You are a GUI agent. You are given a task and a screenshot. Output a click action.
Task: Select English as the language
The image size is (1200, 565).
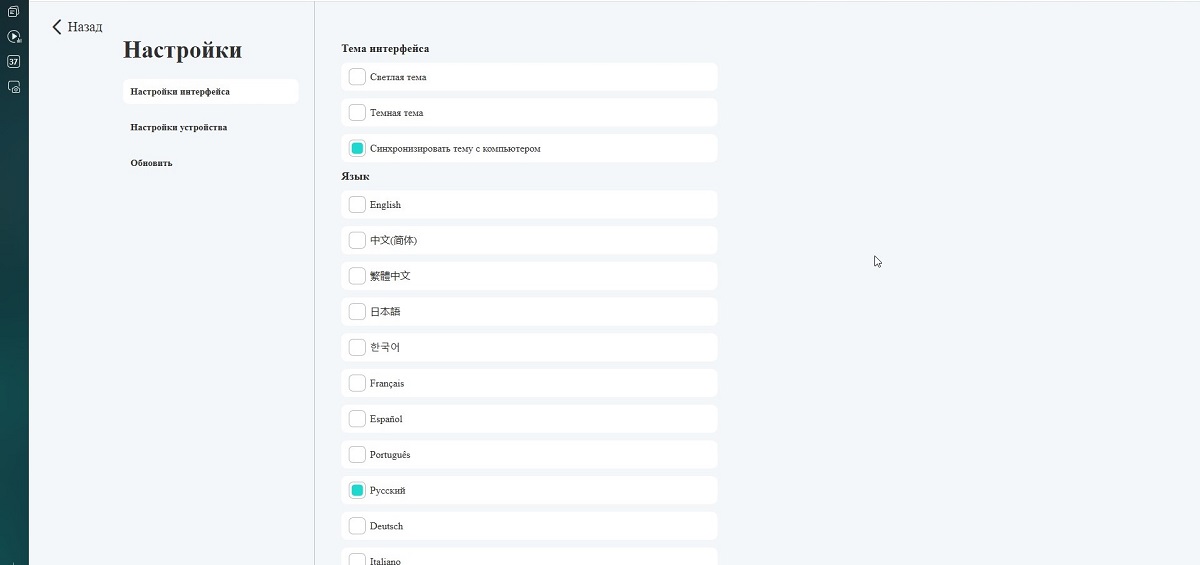[x=357, y=205]
